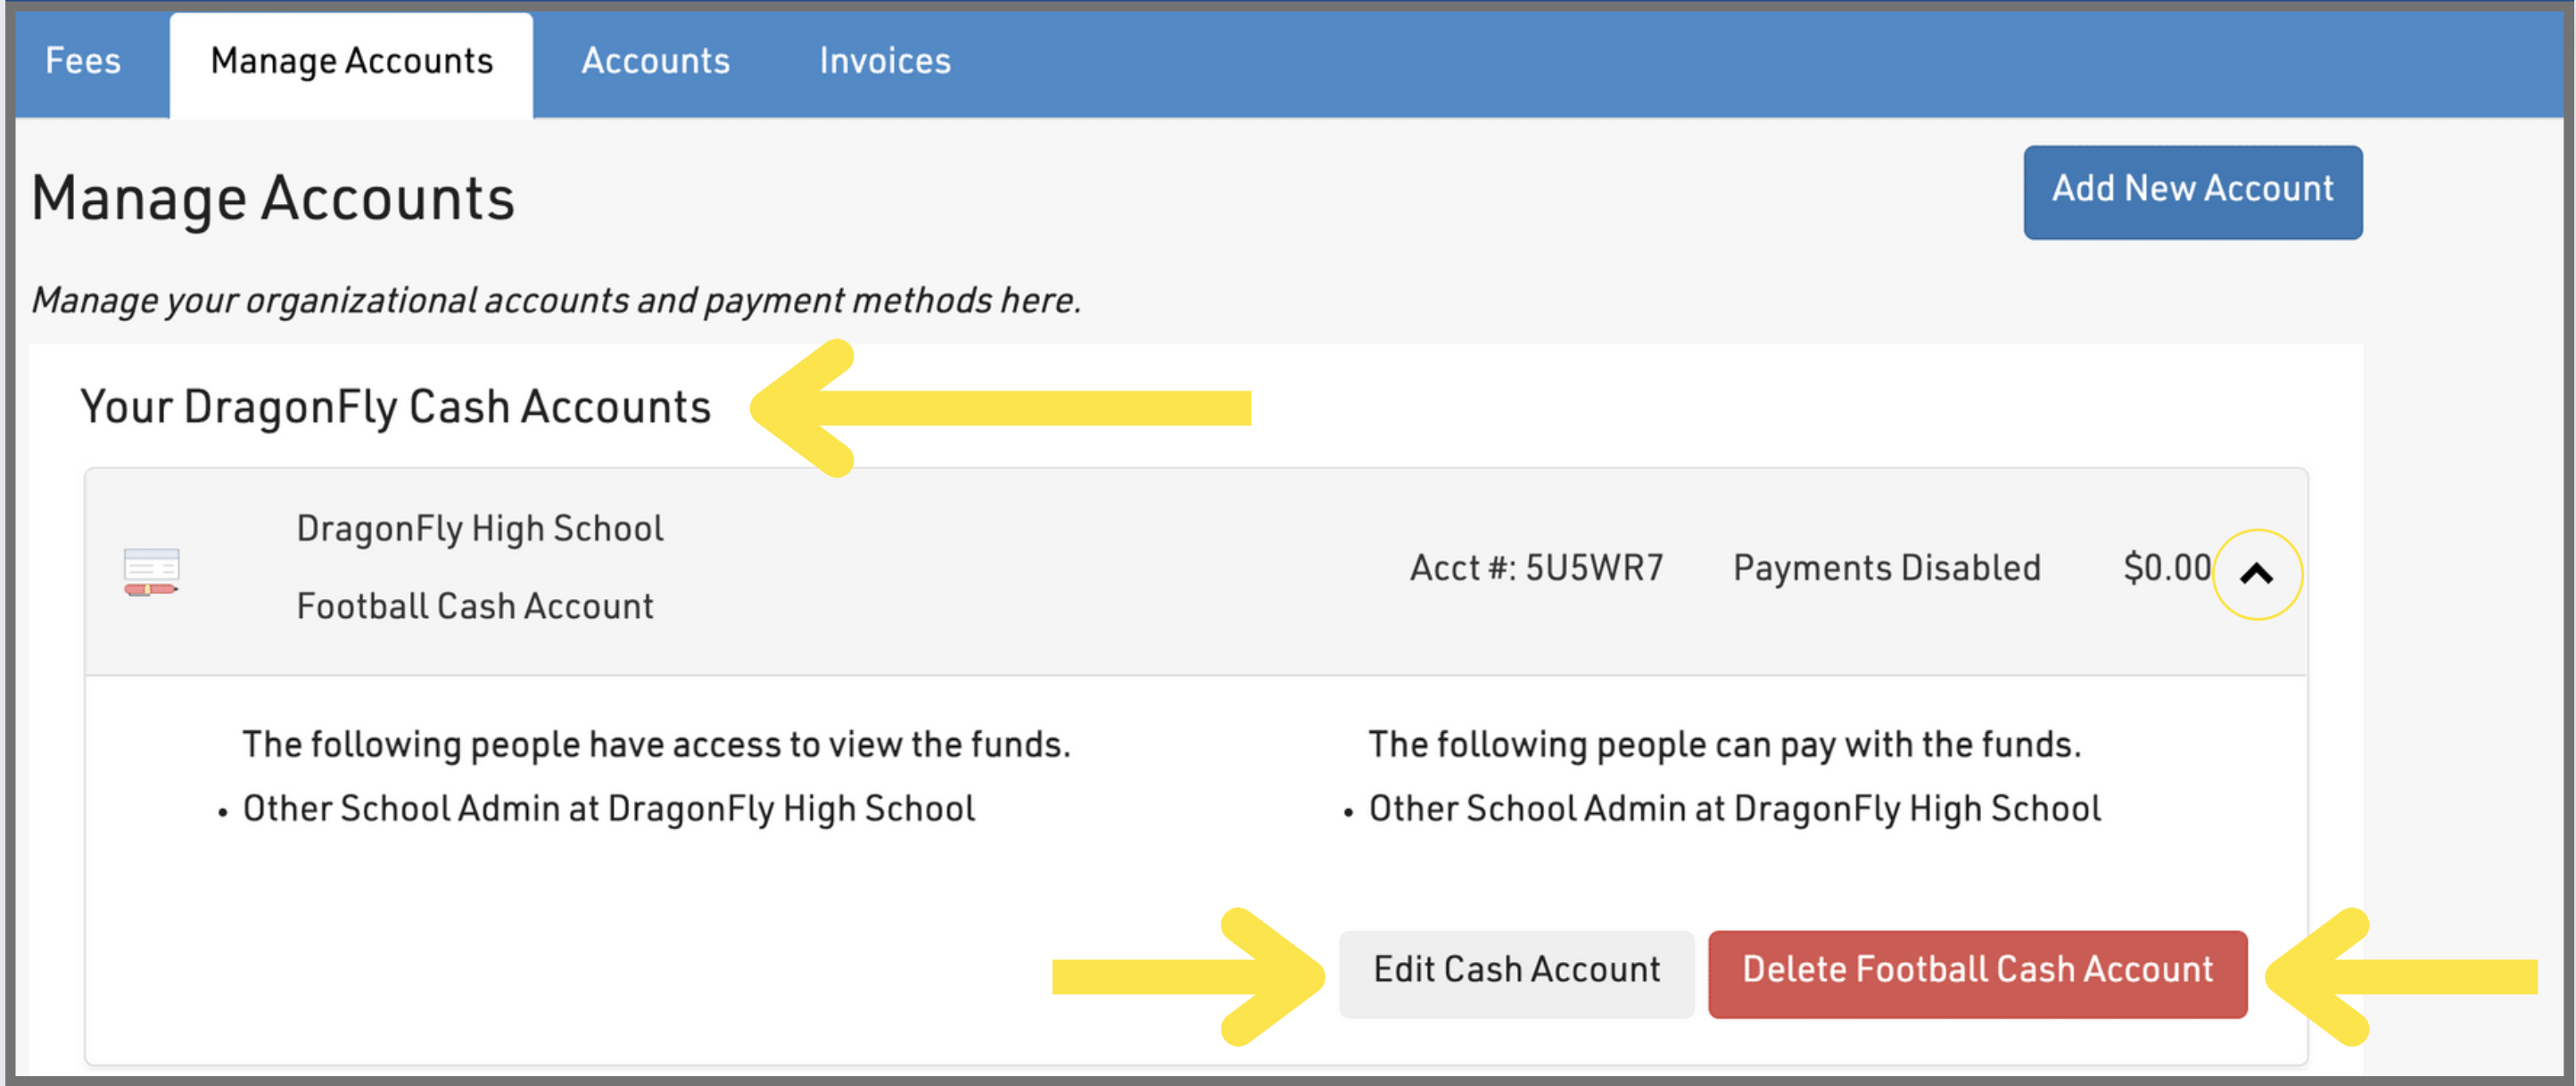2576x1086 pixels.
Task: Click Other School Admin under pay access
Action: 1734,808
